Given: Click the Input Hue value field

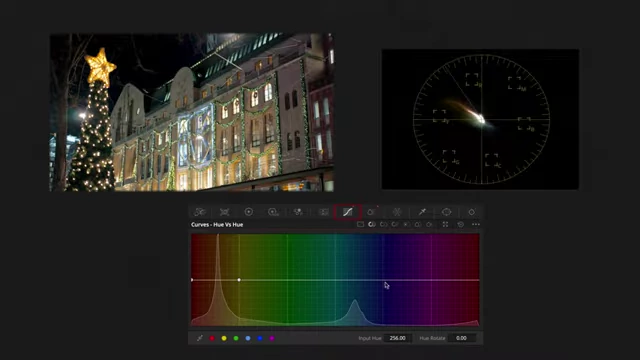Looking at the screenshot, I should click(398, 338).
